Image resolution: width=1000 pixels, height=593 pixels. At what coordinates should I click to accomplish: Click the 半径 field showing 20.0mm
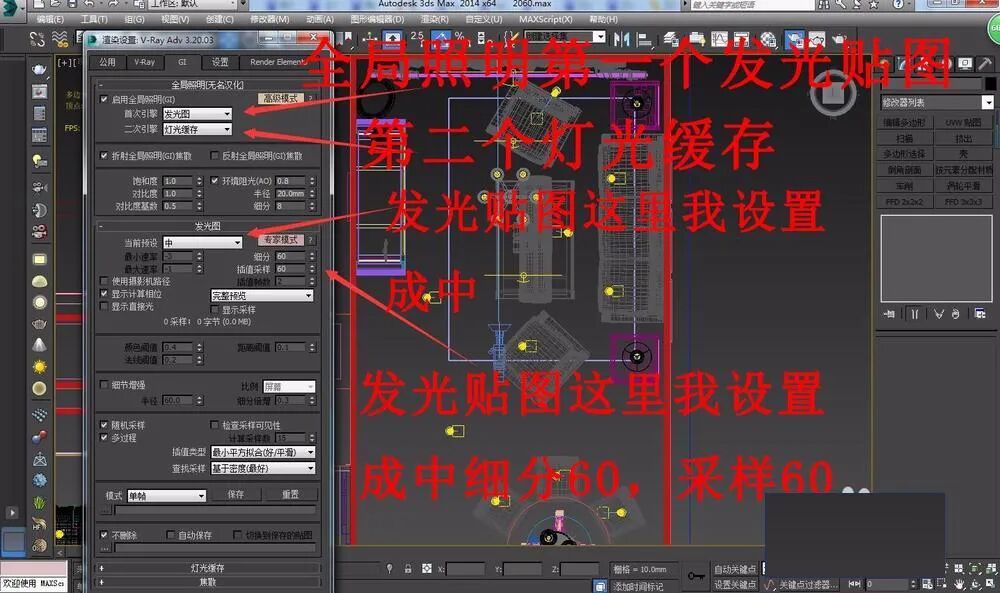(x=290, y=193)
